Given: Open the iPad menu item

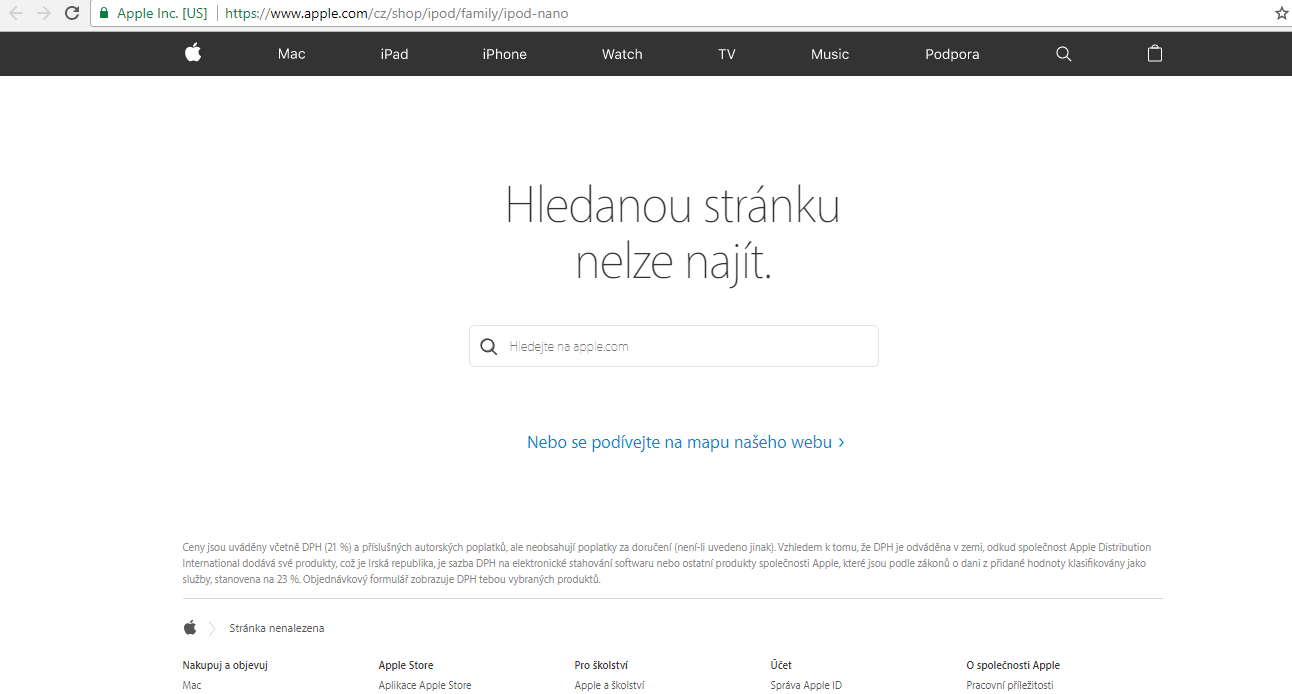Looking at the screenshot, I should click(x=394, y=54).
